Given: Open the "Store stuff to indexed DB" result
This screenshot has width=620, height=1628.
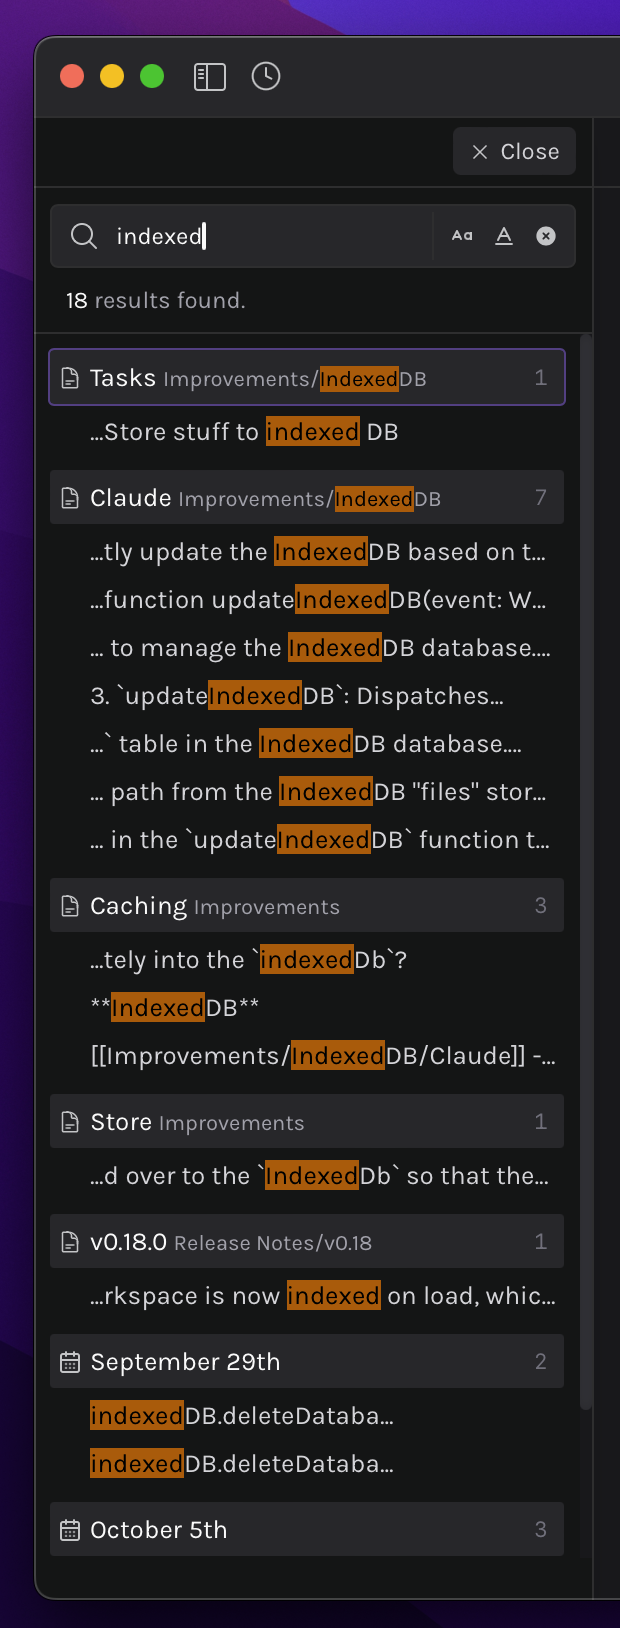Looking at the screenshot, I should click(x=244, y=432).
